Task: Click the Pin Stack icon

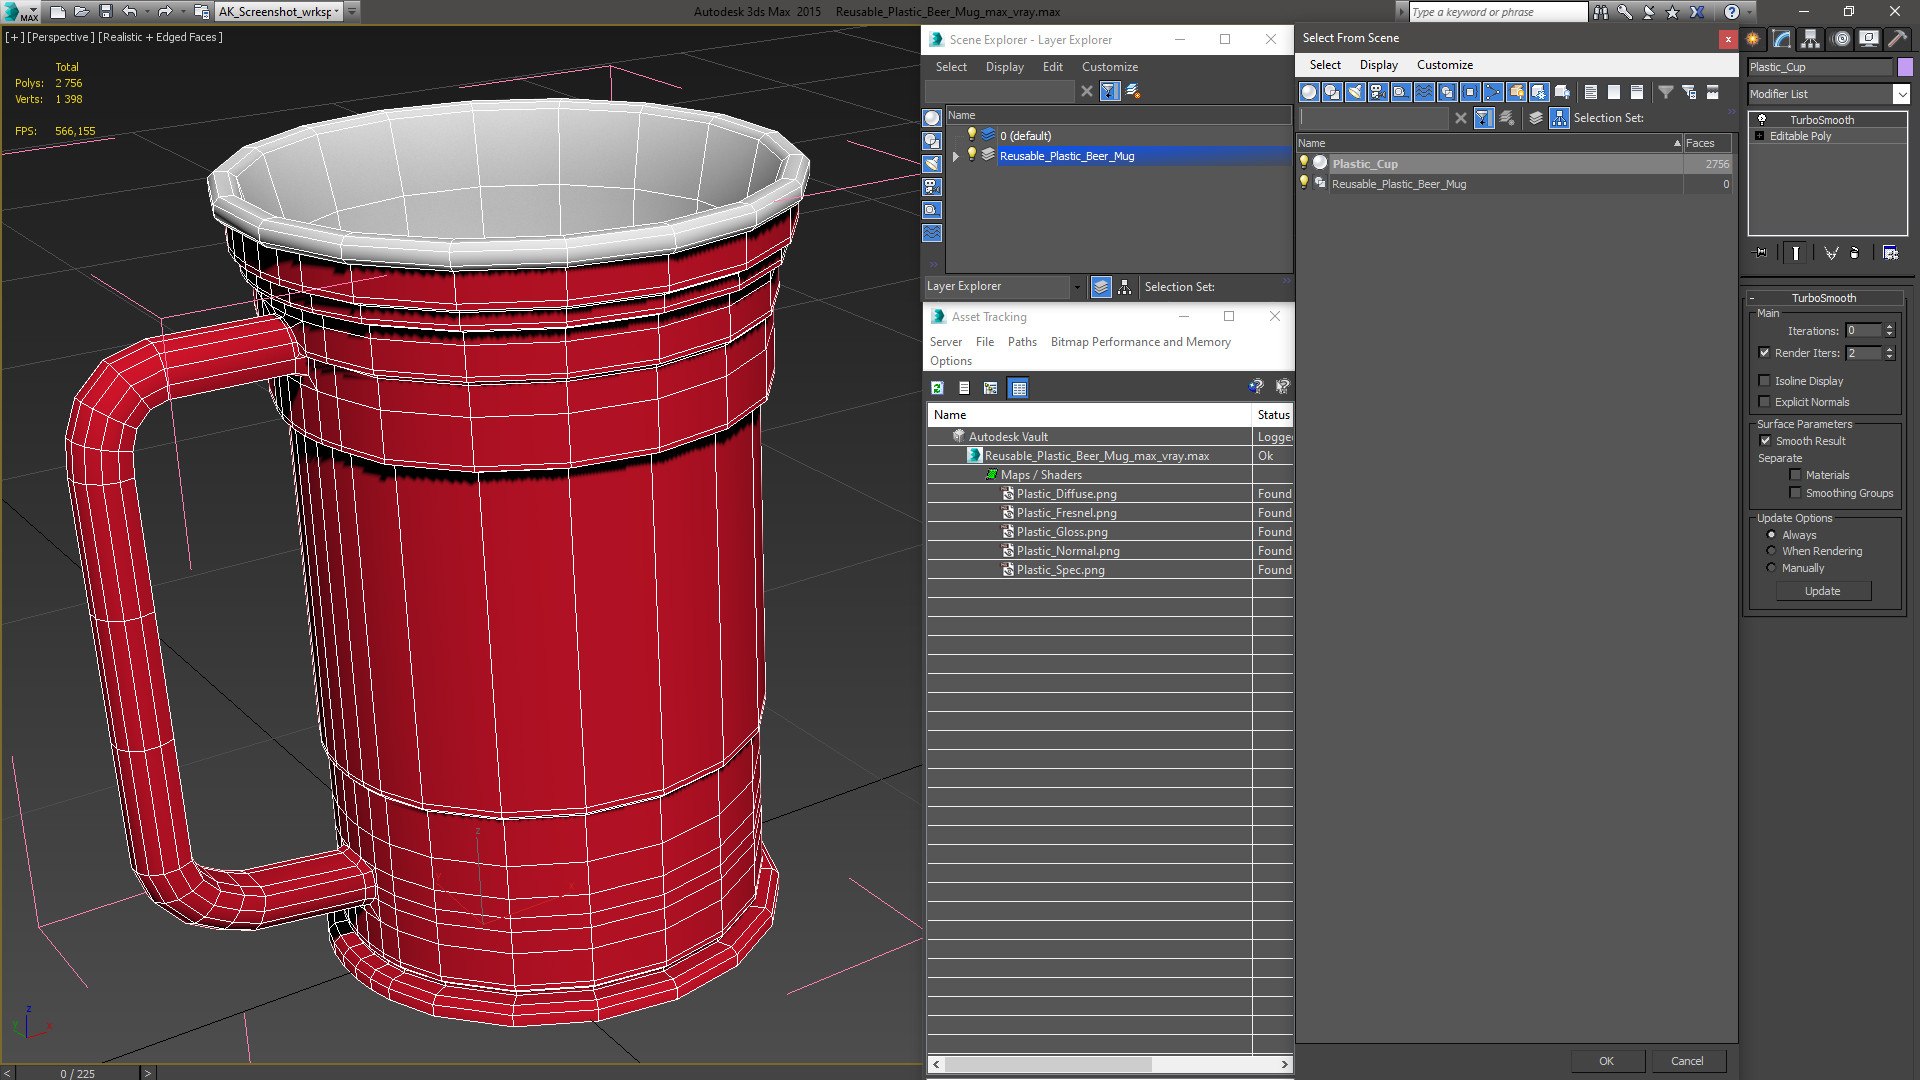Action: tap(1761, 253)
